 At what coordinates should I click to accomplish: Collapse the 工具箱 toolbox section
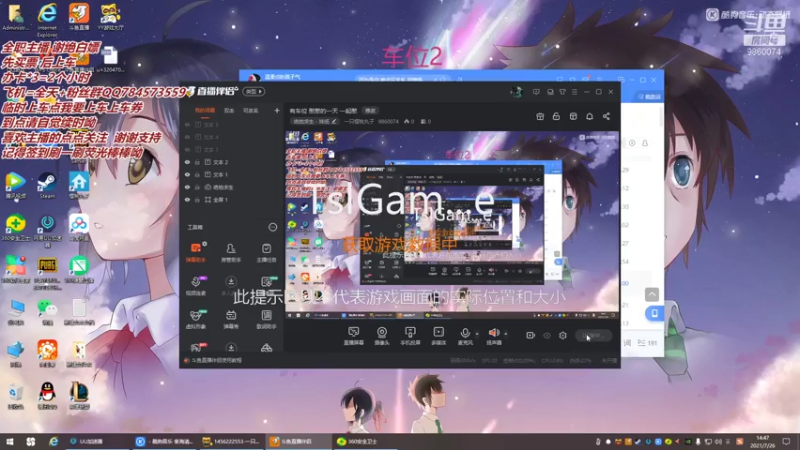[272, 227]
